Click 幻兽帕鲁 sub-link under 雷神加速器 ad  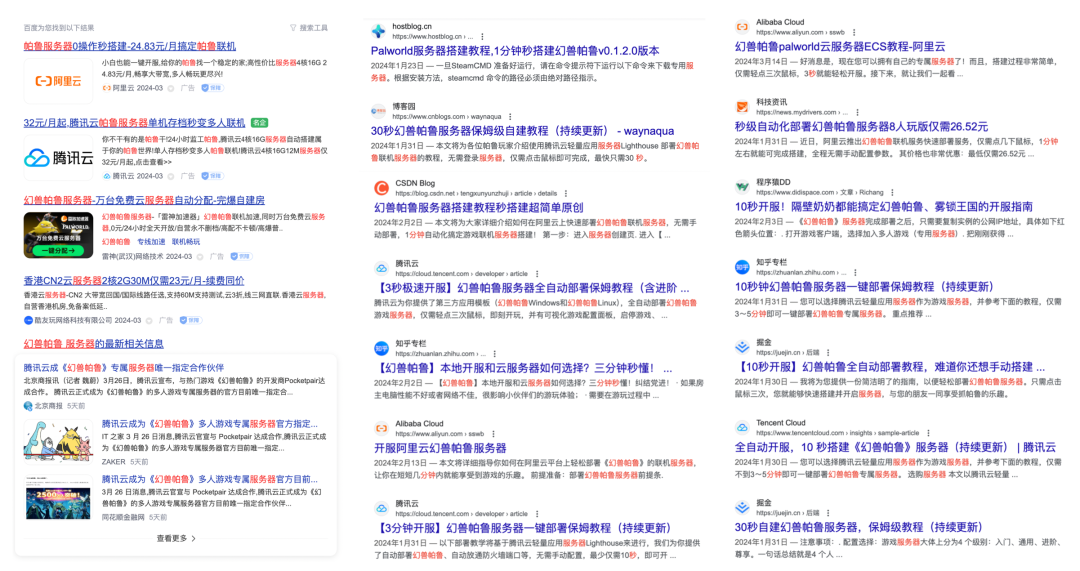click(116, 242)
